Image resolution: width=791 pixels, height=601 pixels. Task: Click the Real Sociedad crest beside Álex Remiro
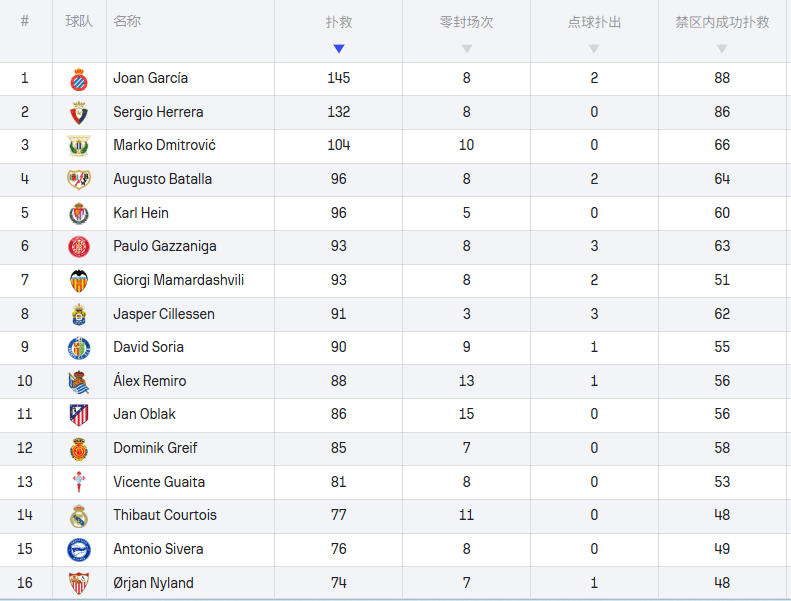(79, 381)
